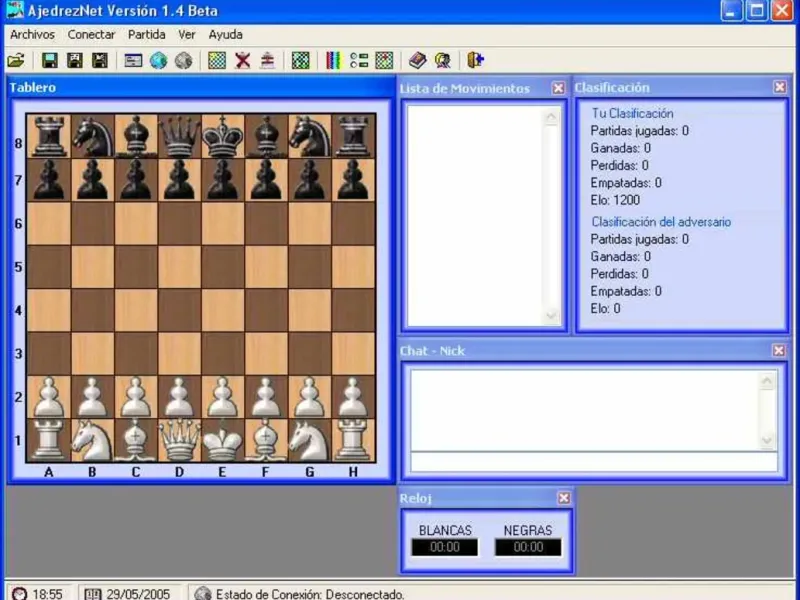This screenshot has height=600, width=800.
Task: Click the small window dialog toolbar icon
Action: 133,61
